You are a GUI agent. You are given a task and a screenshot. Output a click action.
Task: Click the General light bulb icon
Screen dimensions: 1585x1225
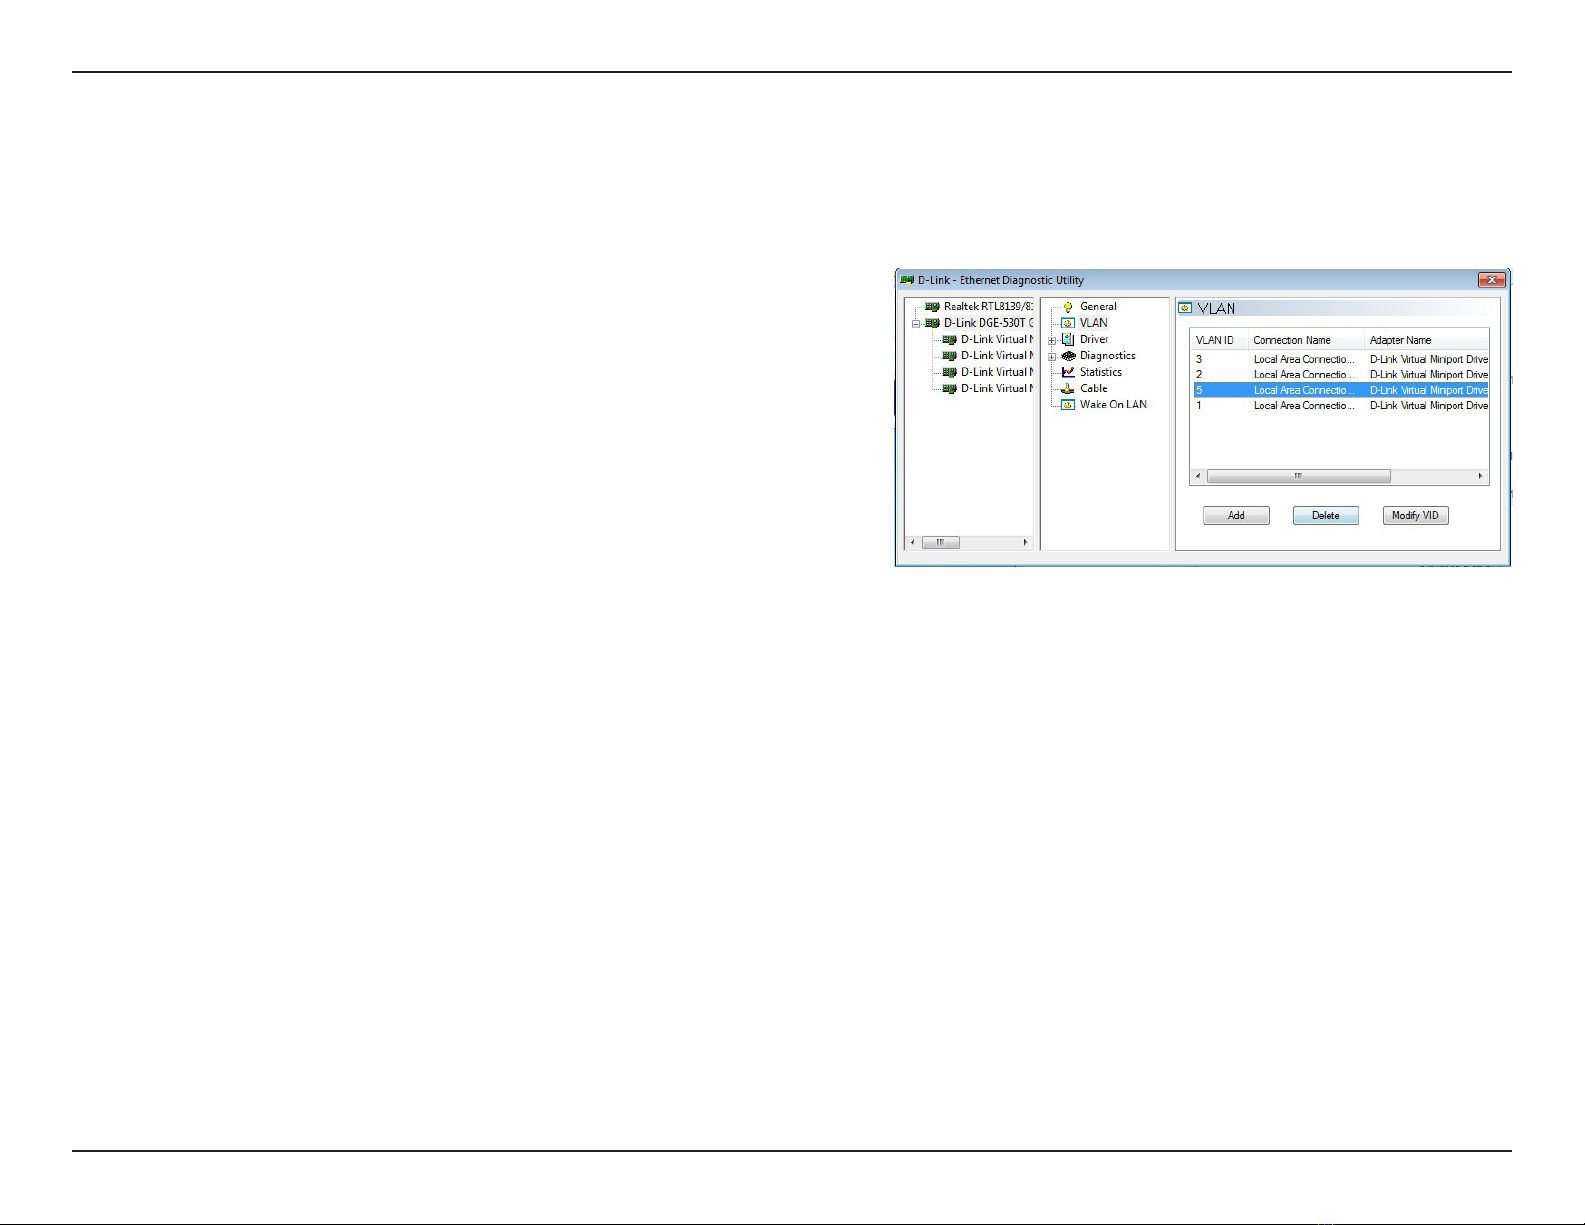(1068, 307)
